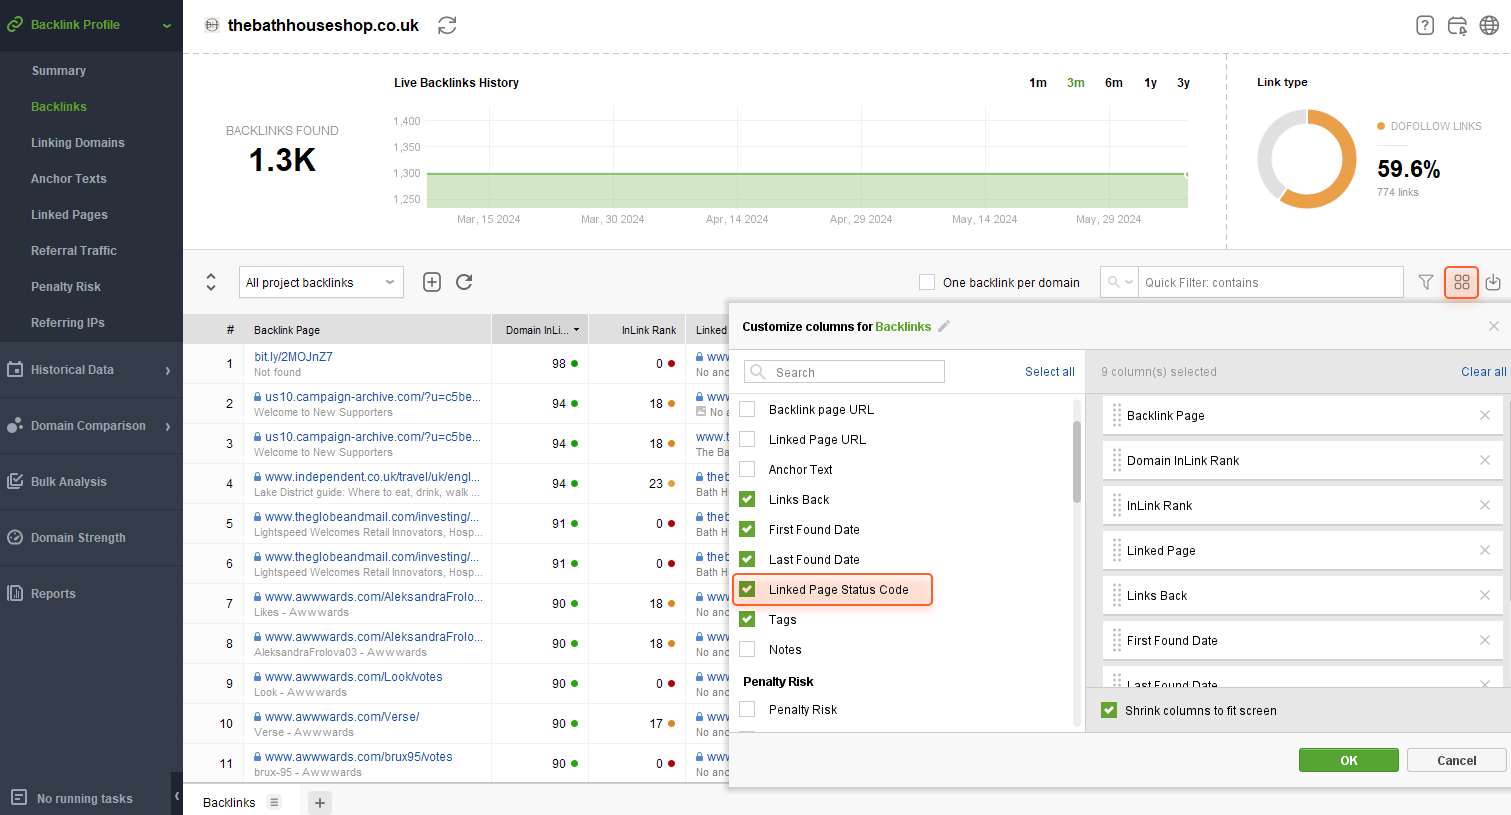
Task: Expand the Historical Data arrow
Action: tap(167, 370)
